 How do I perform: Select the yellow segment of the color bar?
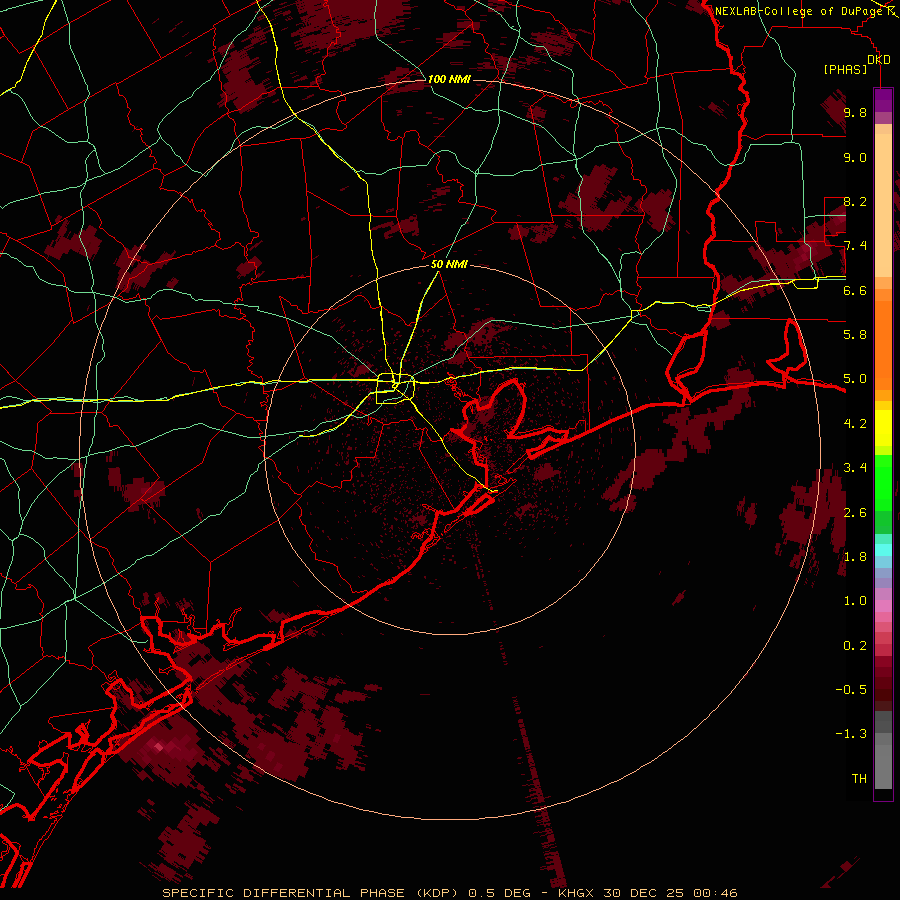click(883, 428)
